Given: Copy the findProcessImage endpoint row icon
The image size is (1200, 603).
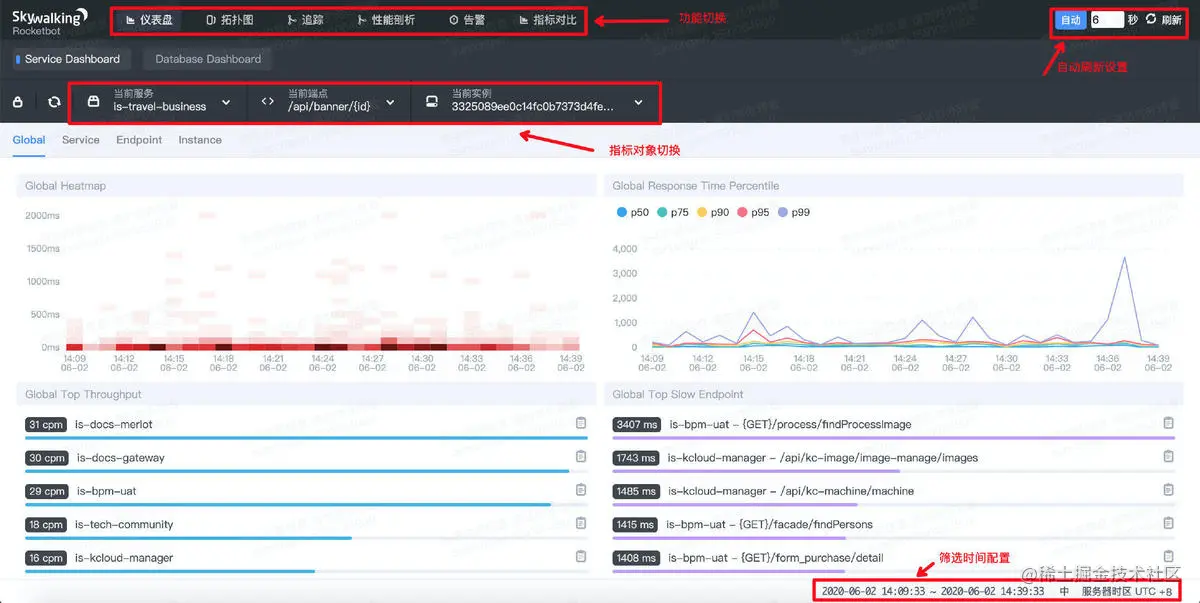Looking at the screenshot, I should pos(1169,424).
